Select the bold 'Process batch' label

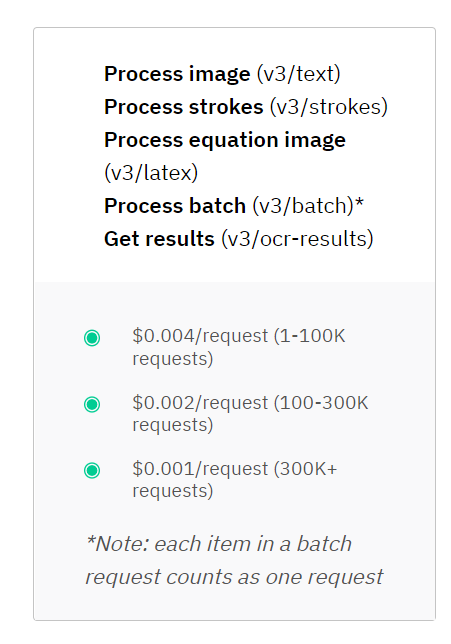175,206
